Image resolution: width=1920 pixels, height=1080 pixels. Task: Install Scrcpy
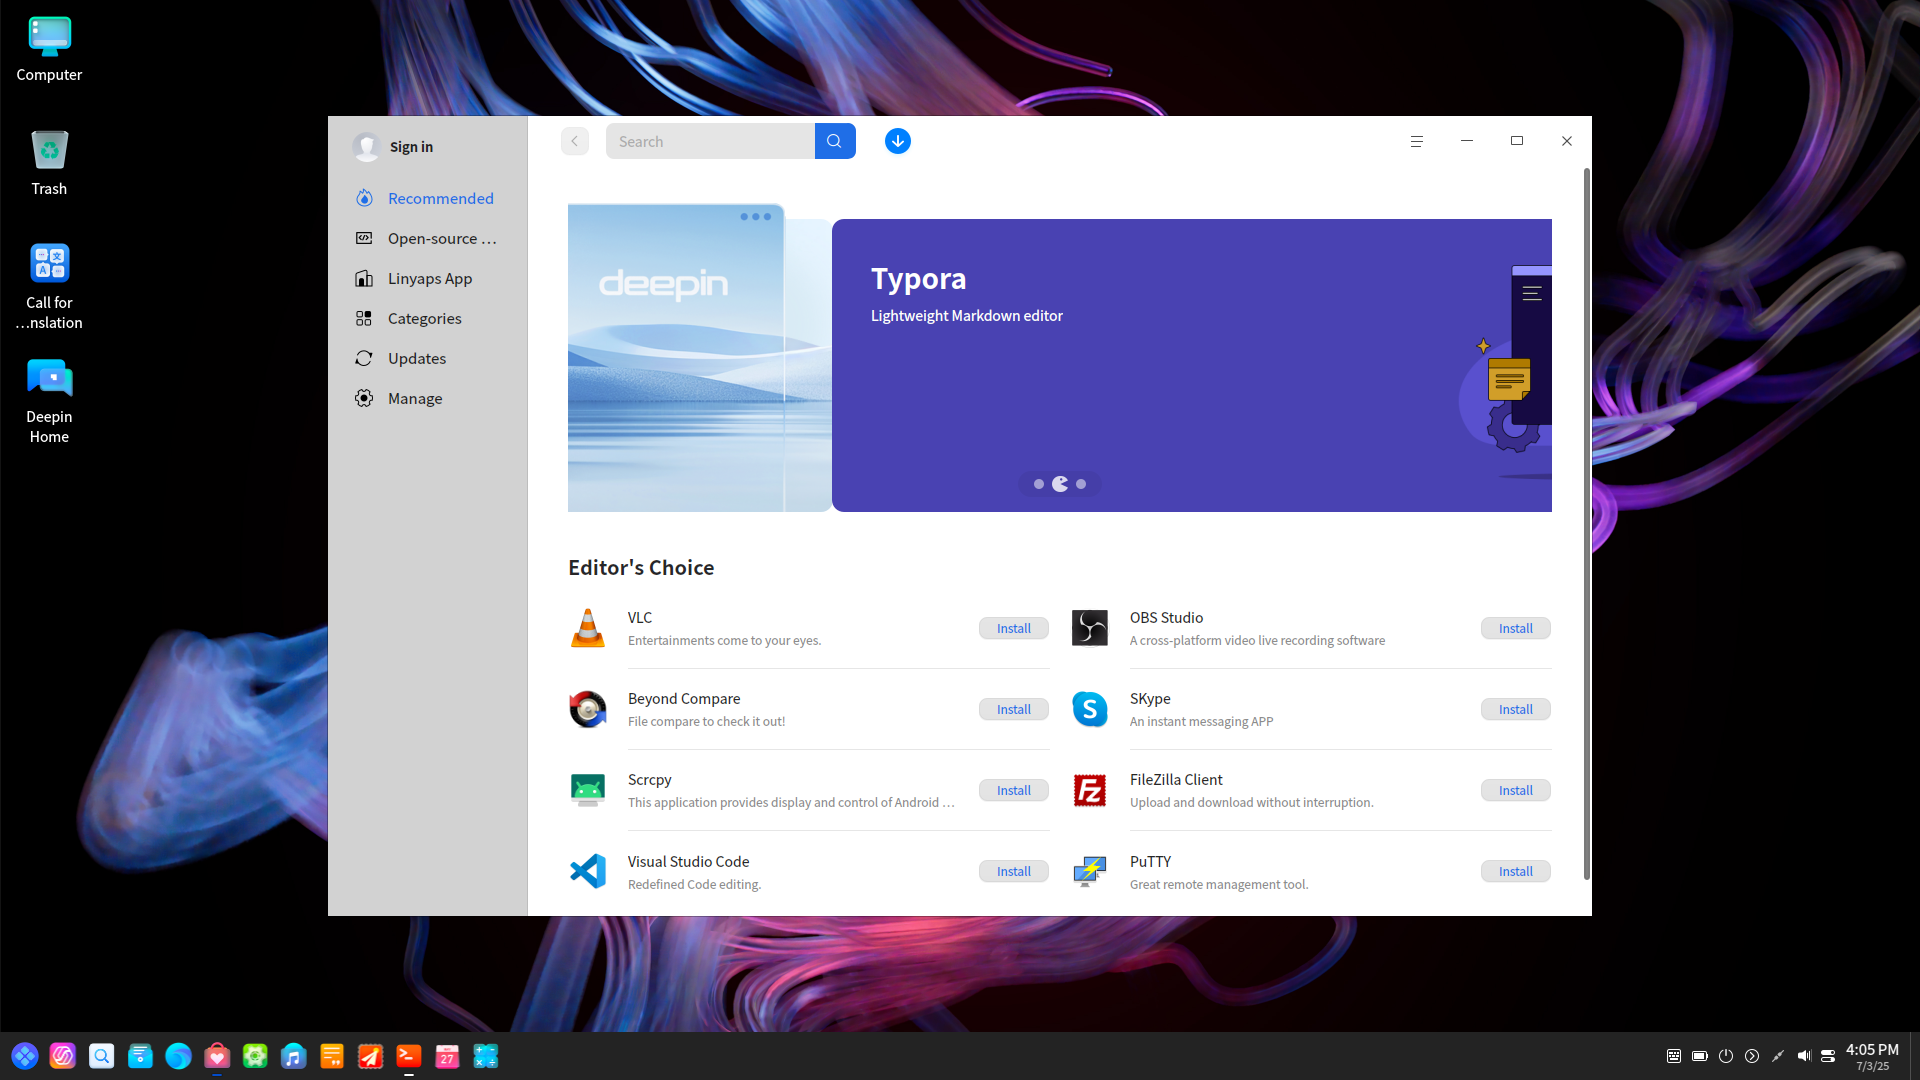pyautogui.click(x=1014, y=790)
